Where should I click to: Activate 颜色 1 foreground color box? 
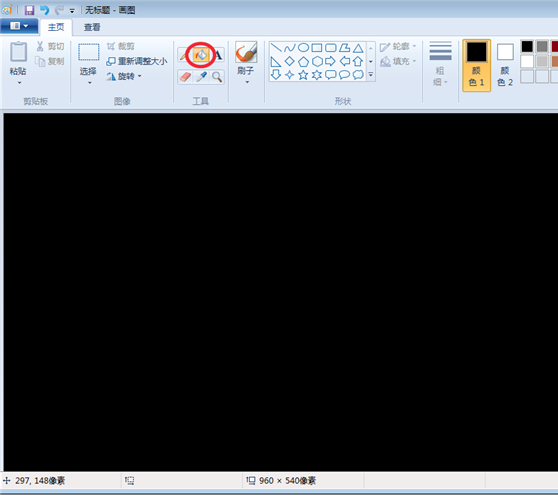pos(477,65)
